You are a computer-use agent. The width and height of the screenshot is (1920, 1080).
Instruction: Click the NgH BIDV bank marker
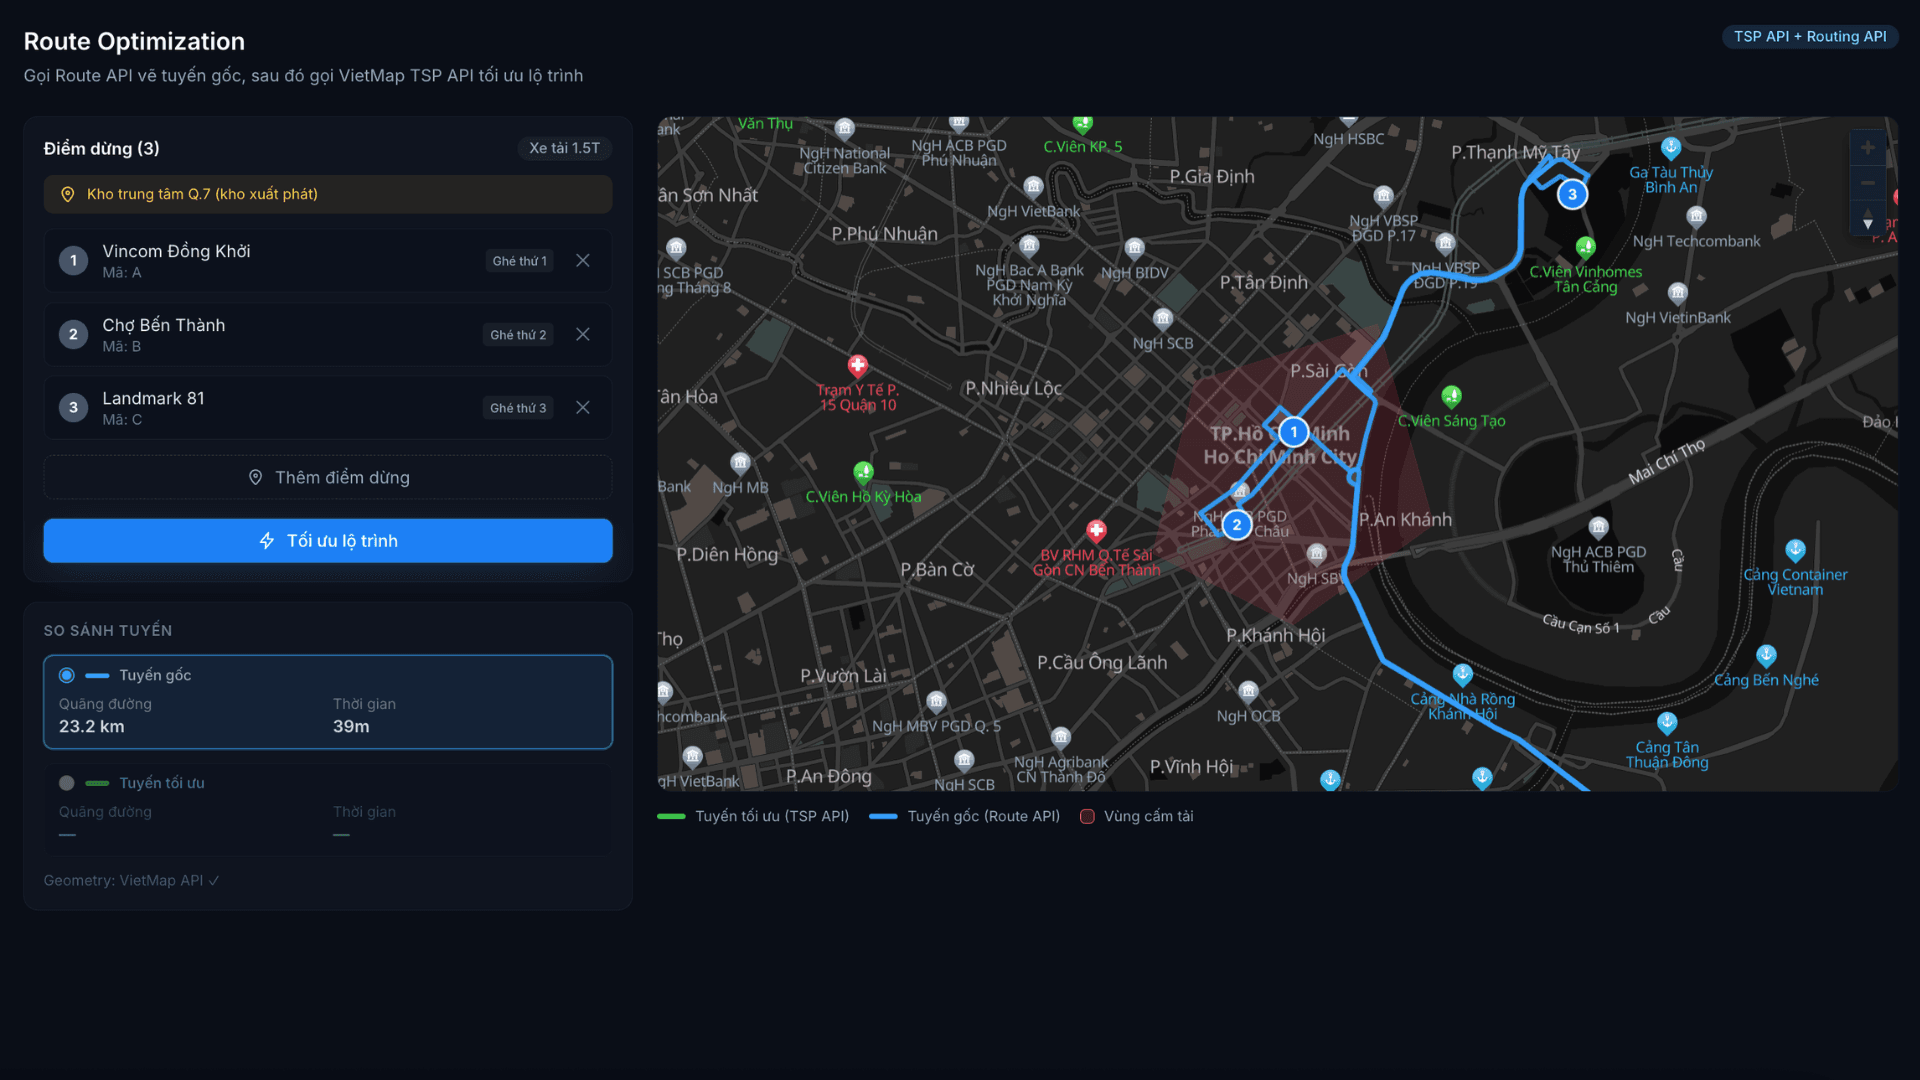[x=1134, y=248]
